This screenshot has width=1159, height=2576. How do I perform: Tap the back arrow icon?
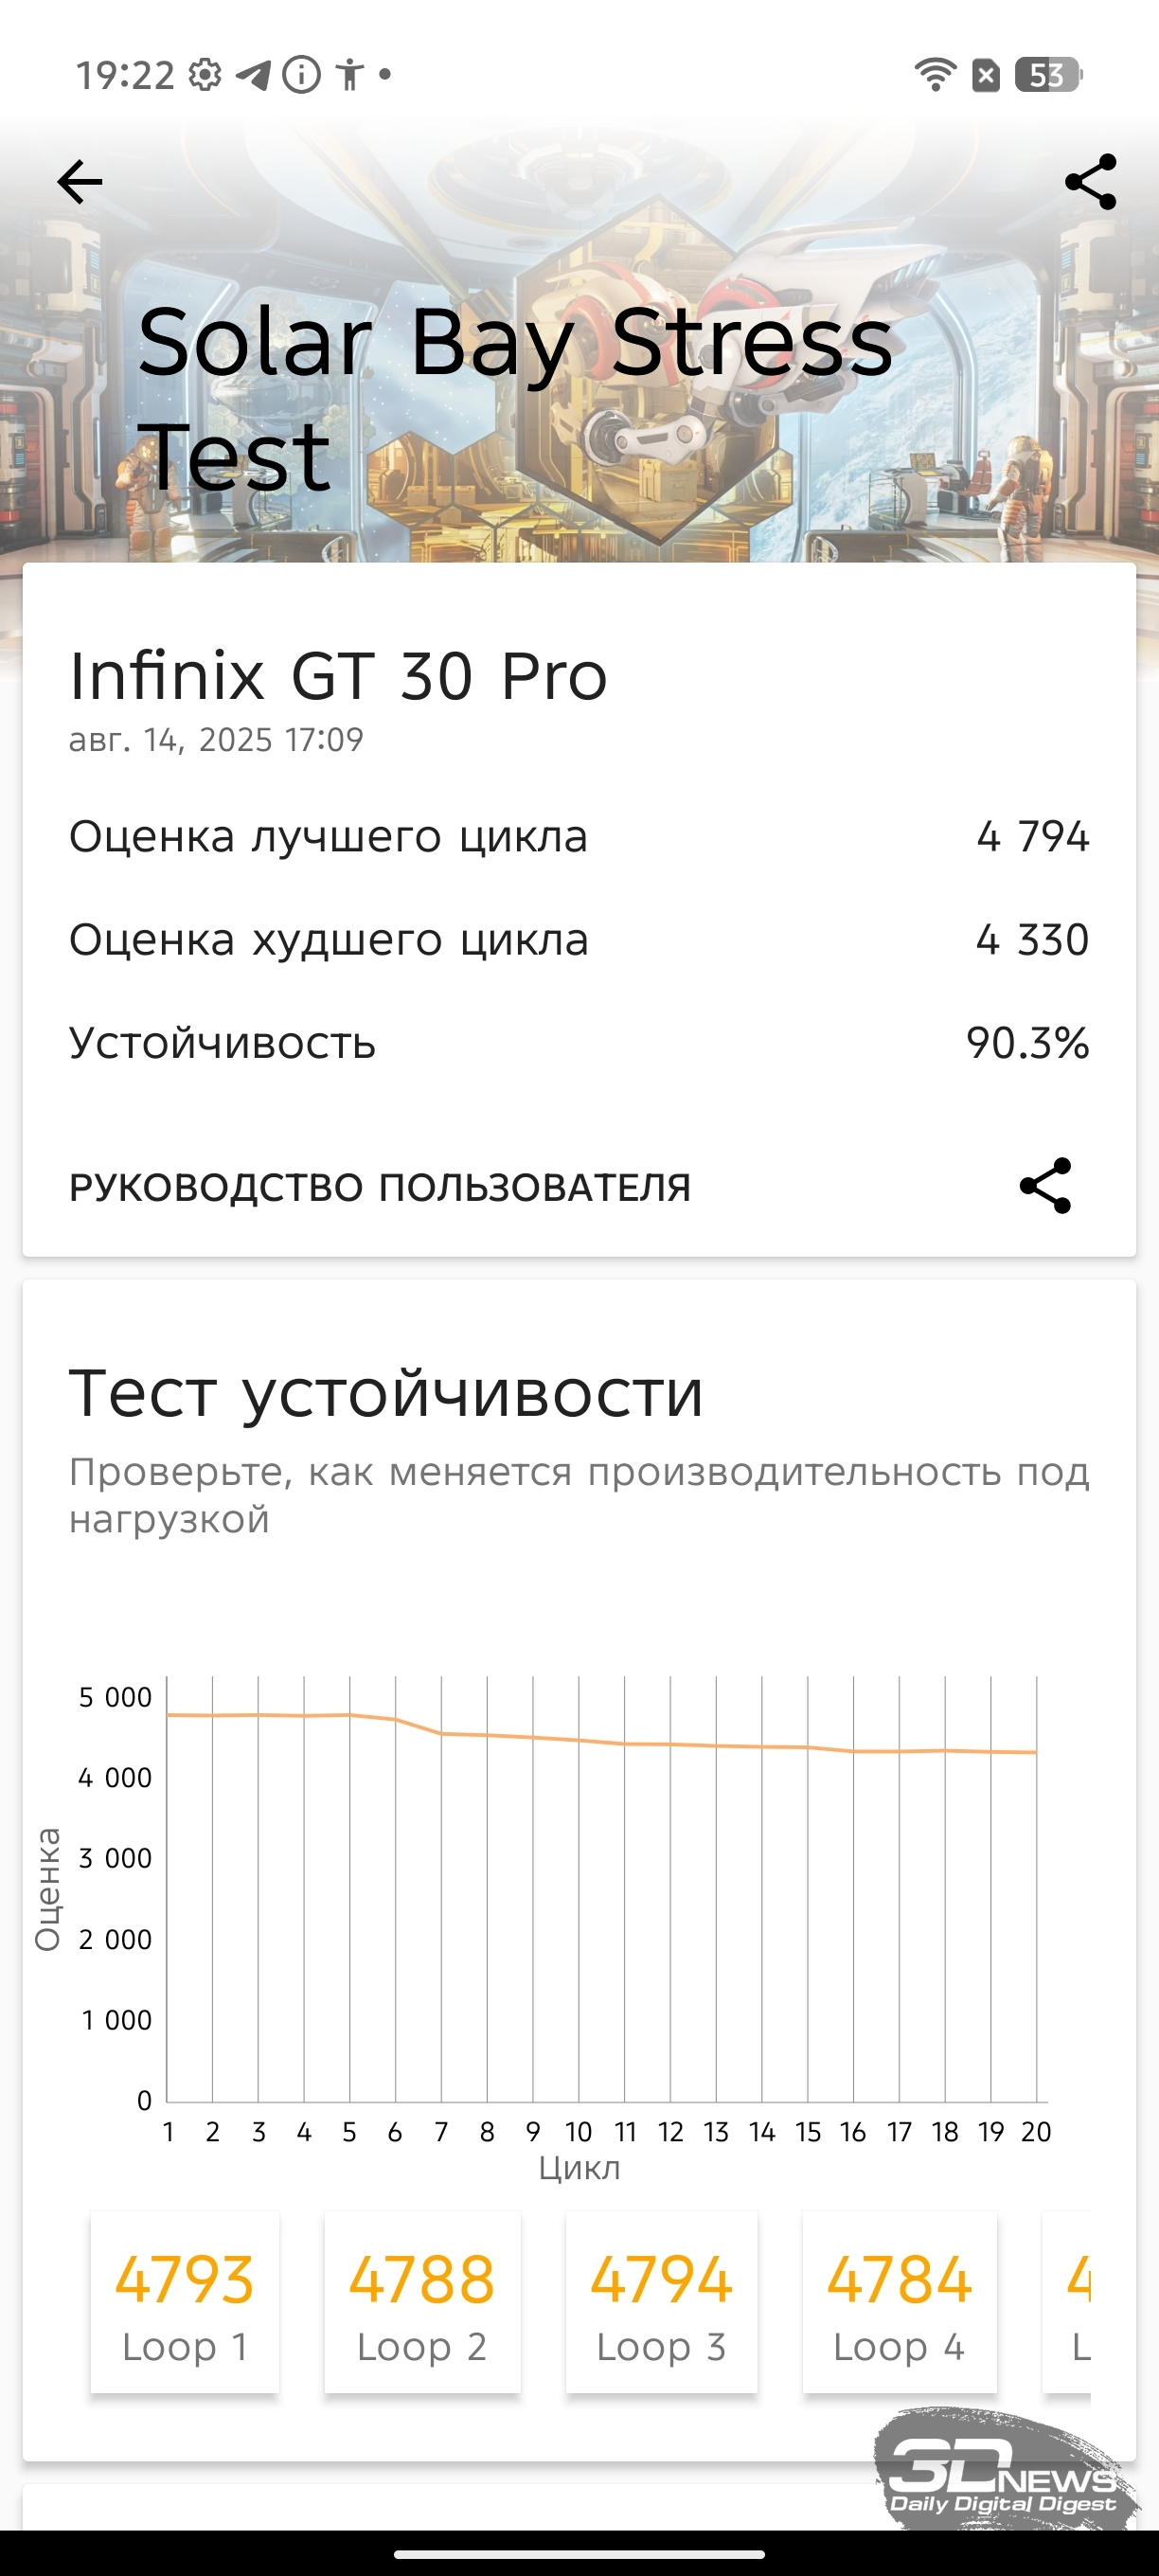[x=80, y=182]
